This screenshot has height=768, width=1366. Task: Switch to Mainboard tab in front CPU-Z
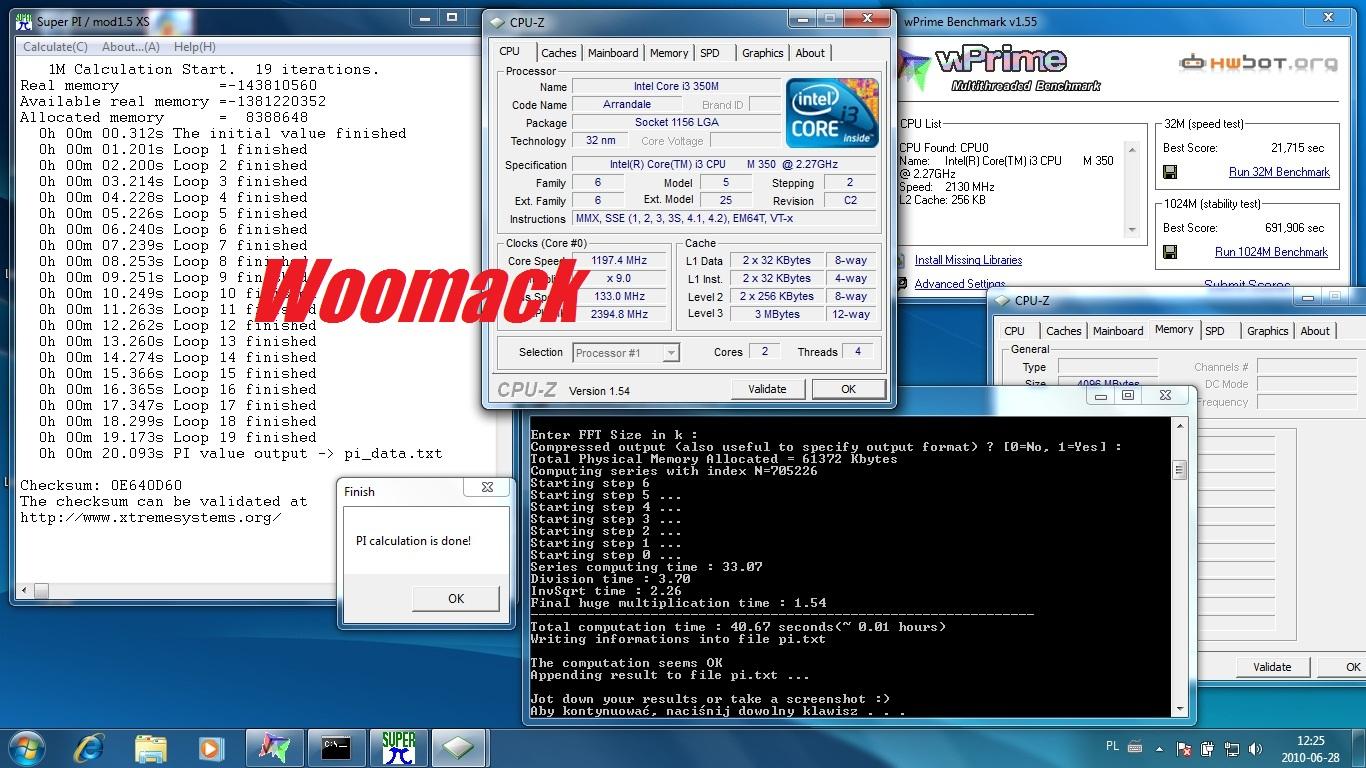click(x=613, y=53)
